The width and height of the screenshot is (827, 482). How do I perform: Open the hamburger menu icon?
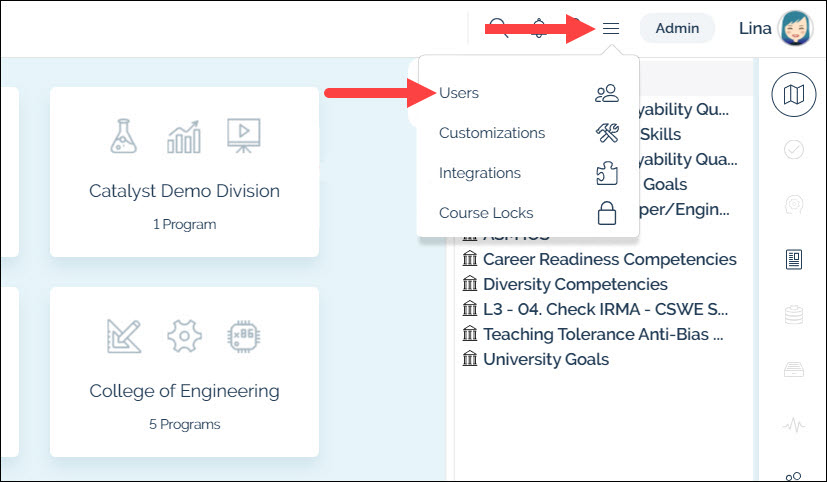click(x=611, y=28)
